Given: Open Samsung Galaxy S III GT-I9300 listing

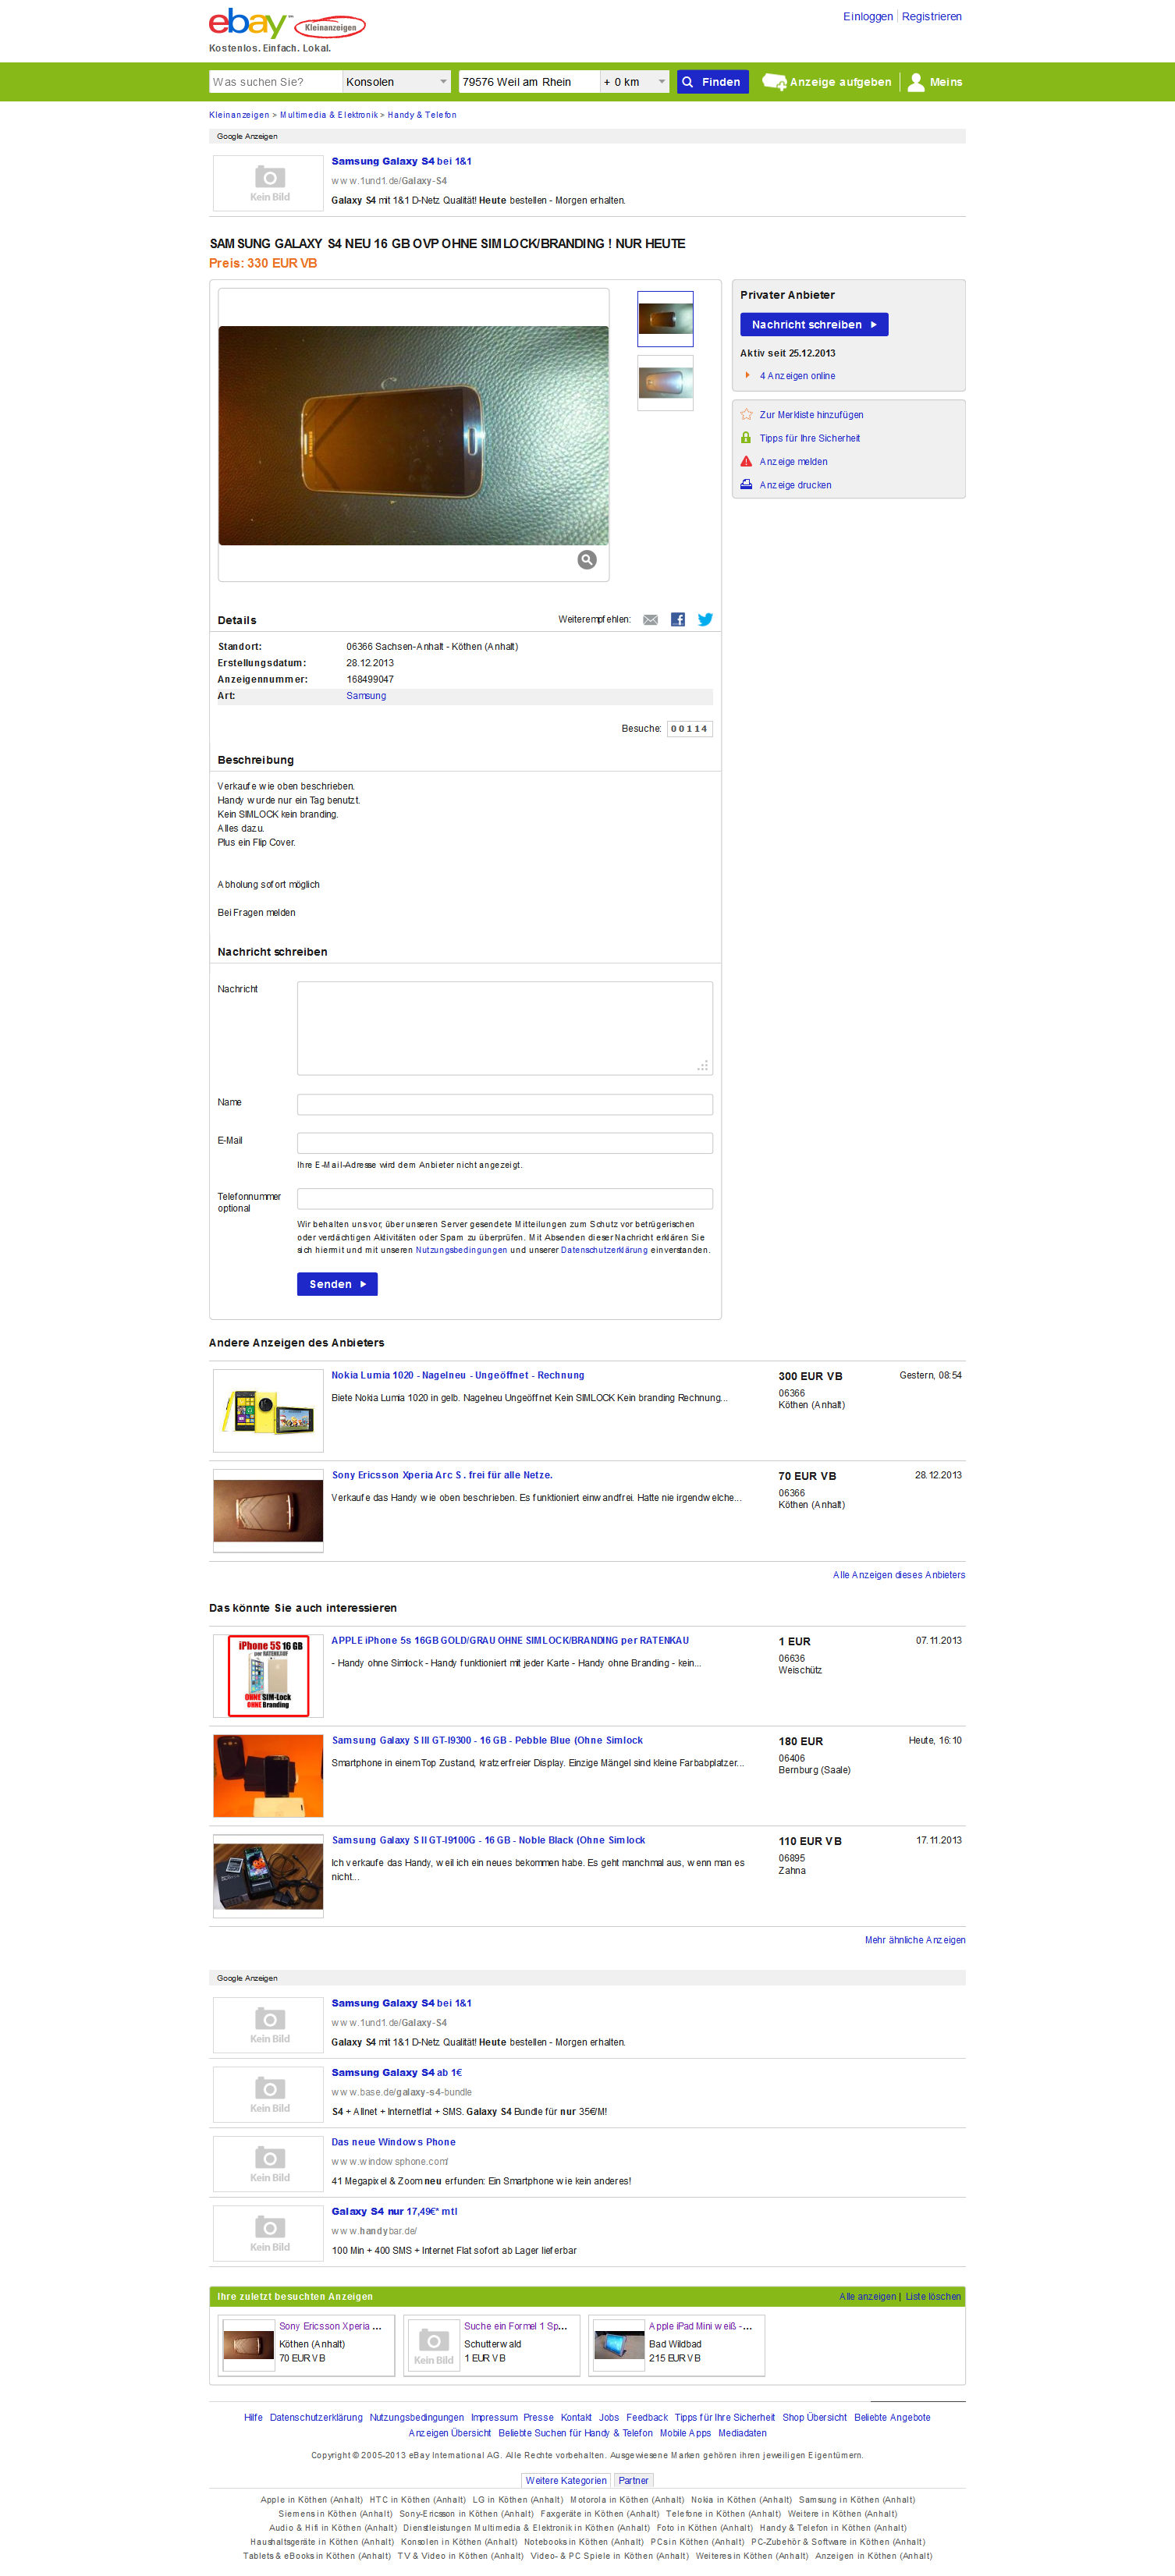Looking at the screenshot, I should coord(487,1741).
